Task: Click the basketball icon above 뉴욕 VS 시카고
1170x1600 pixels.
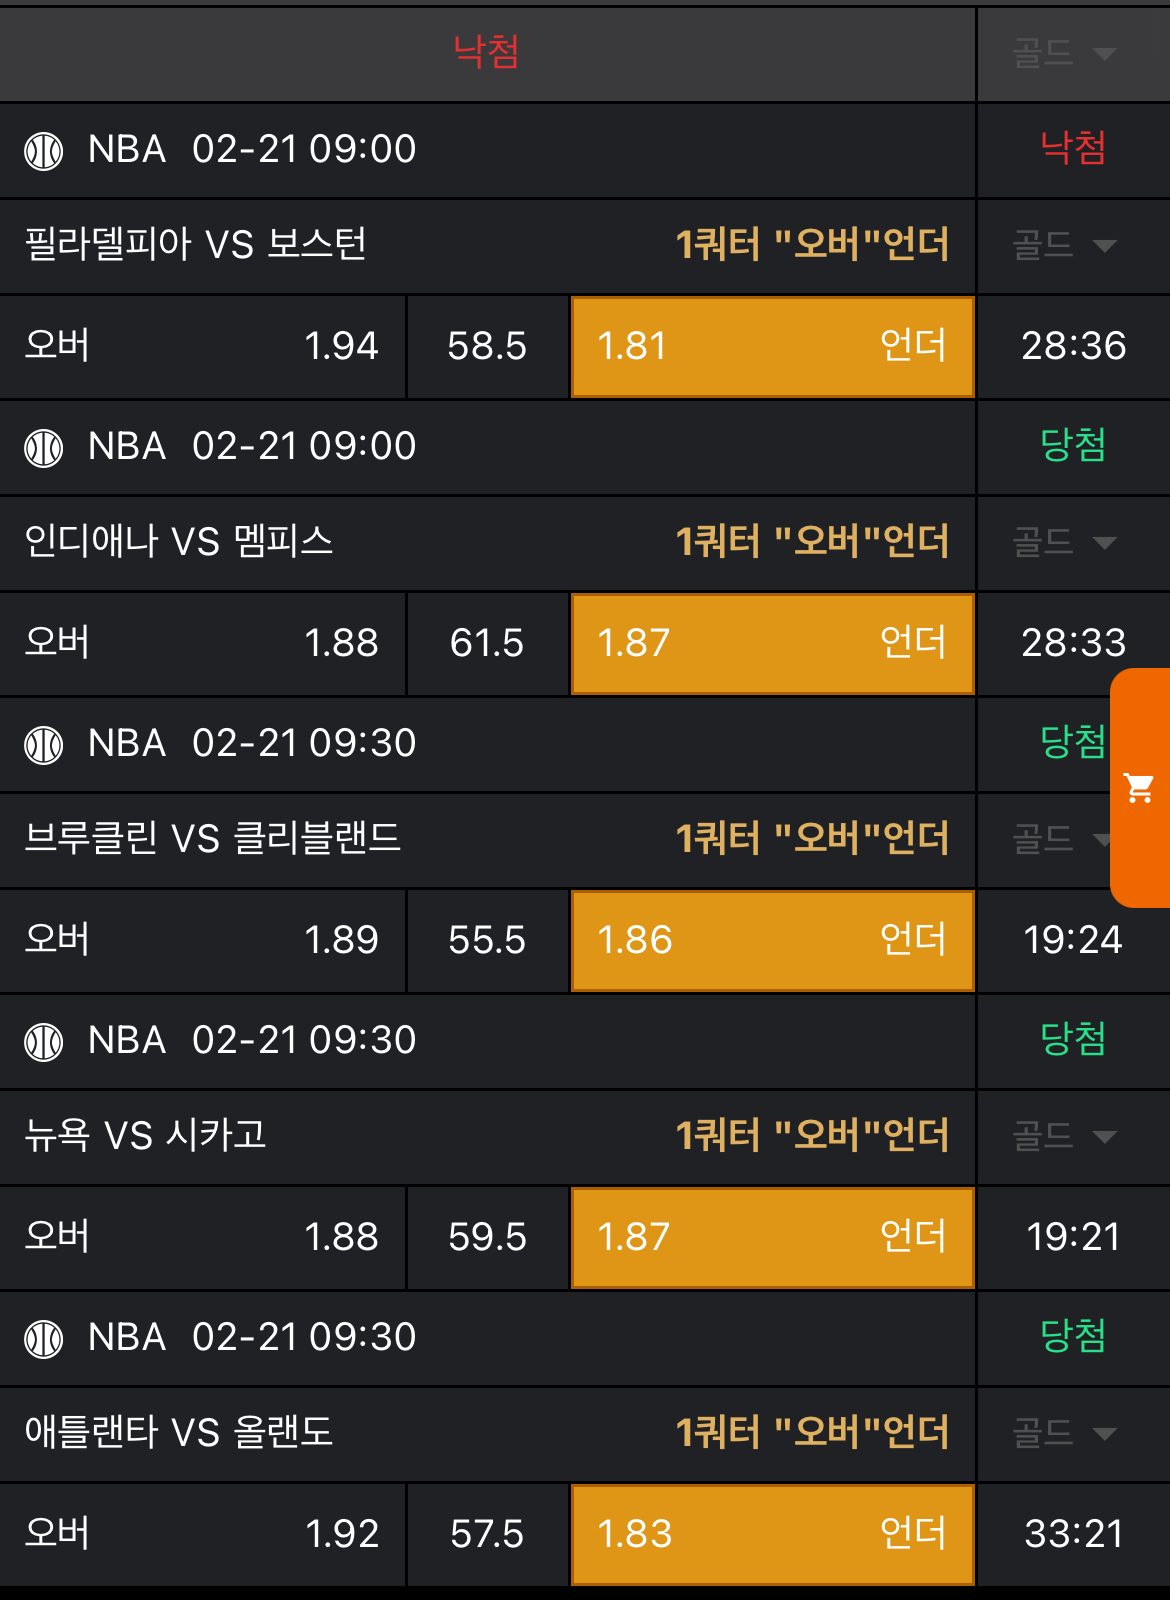Action: [x=44, y=1042]
